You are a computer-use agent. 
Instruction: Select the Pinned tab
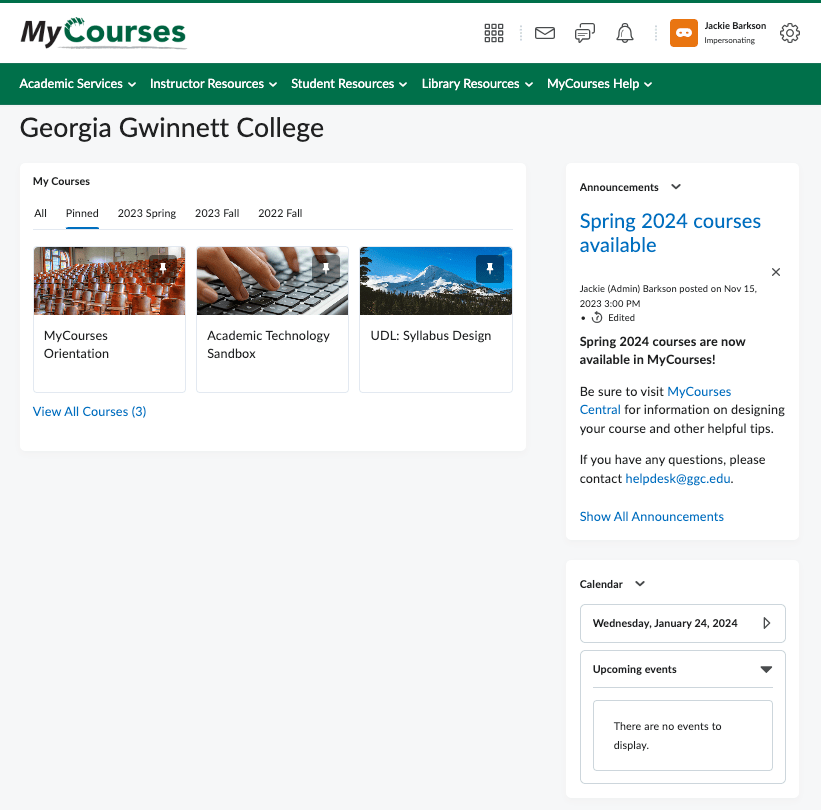click(x=82, y=213)
